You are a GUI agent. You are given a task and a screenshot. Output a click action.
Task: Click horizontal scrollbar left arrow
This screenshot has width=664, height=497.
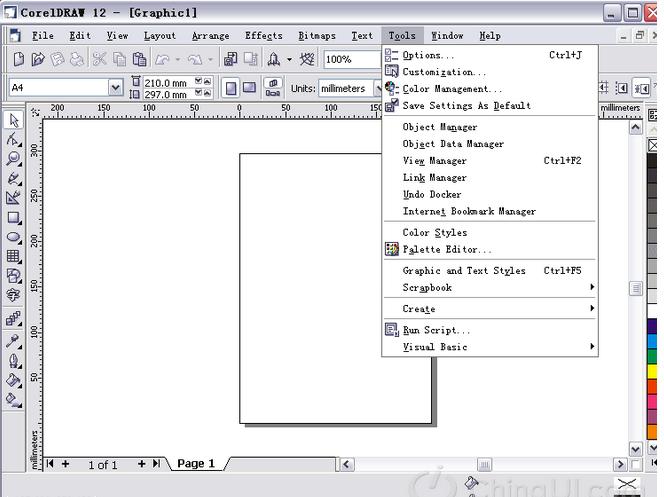click(x=346, y=464)
